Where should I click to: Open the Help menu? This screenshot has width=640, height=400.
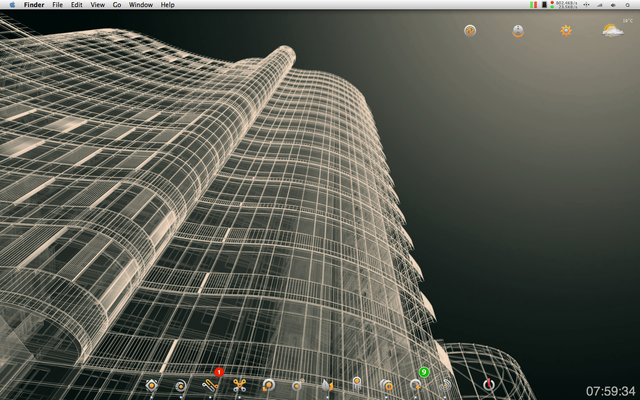(x=167, y=5)
